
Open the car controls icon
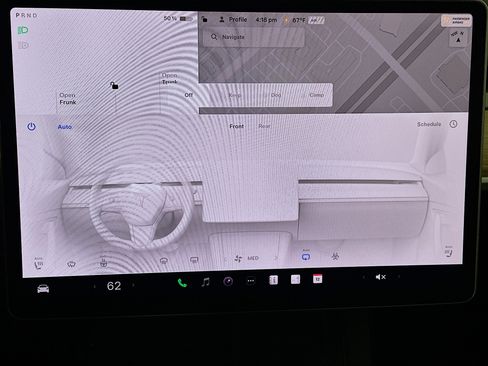pyautogui.click(x=43, y=288)
